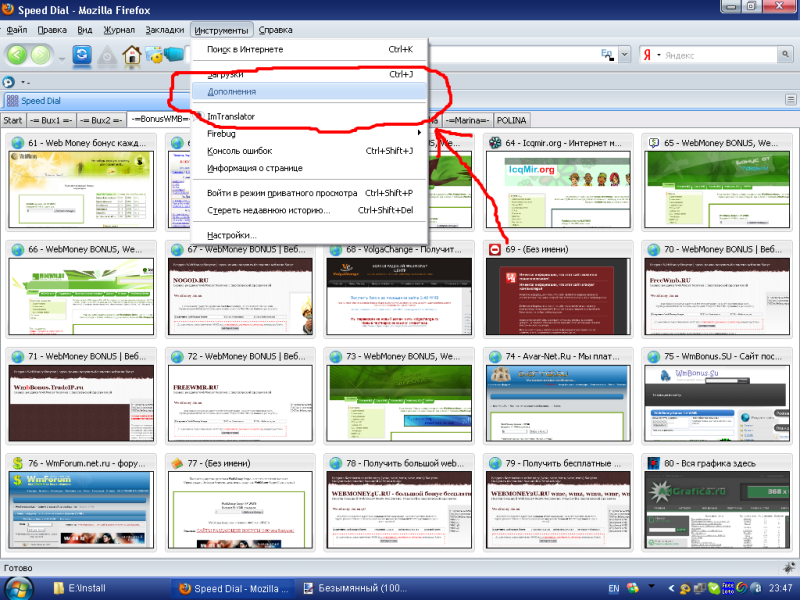
Task: Open dial 65 WebMoney BONUS thumbnail
Action: [x=716, y=189]
